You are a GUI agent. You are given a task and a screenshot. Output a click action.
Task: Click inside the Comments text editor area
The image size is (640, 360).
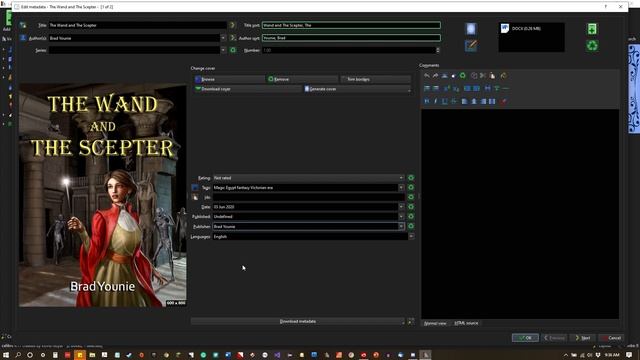(x=520, y=213)
